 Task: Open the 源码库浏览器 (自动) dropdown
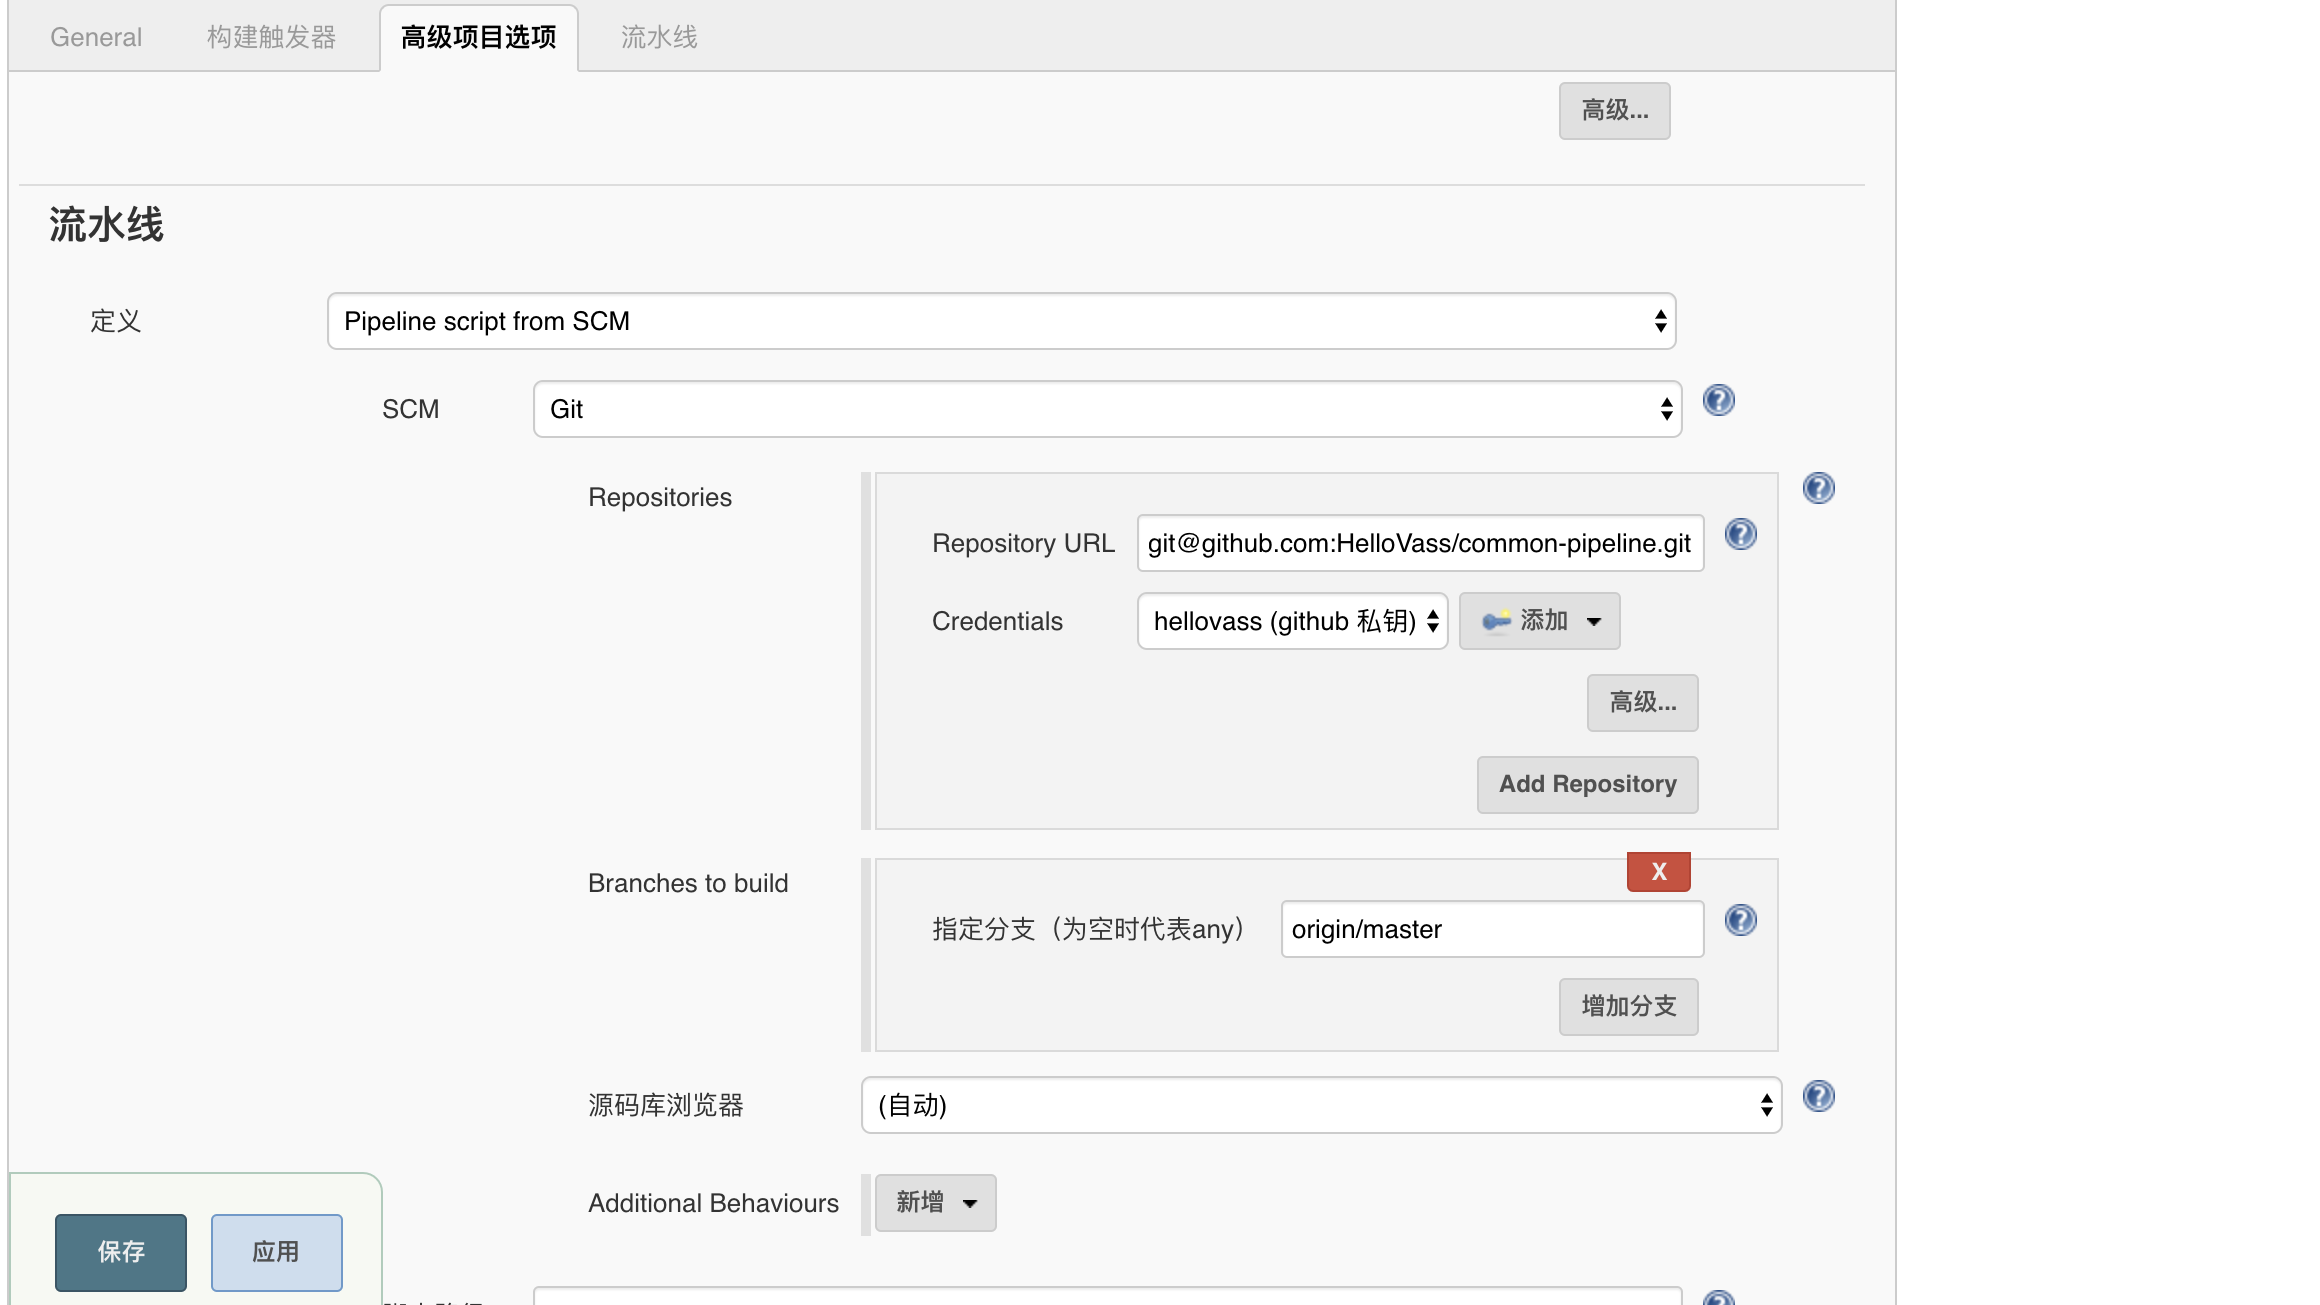point(1321,1105)
